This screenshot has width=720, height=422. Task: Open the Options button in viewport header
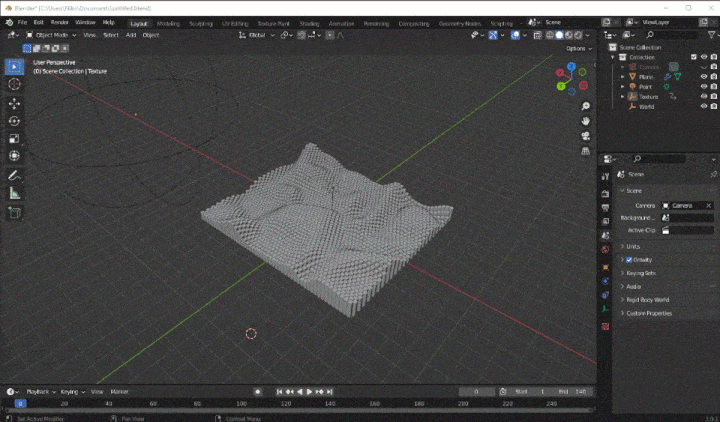[578, 48]
